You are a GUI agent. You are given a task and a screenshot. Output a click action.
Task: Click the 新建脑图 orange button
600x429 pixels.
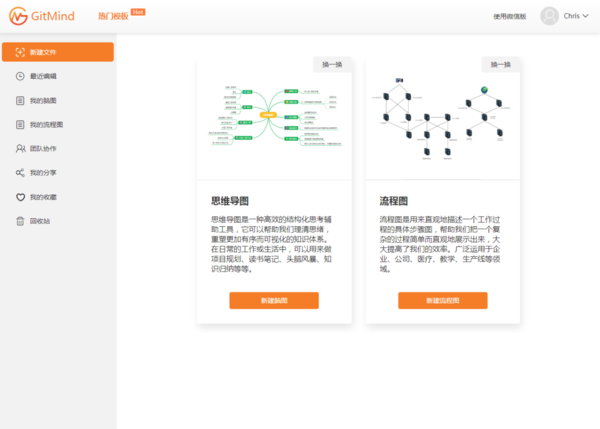(274, 300)
